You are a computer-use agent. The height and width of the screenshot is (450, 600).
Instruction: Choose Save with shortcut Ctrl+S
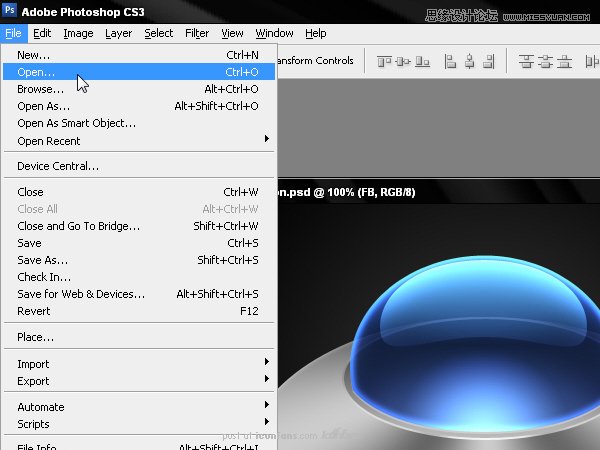coord(139,243)
